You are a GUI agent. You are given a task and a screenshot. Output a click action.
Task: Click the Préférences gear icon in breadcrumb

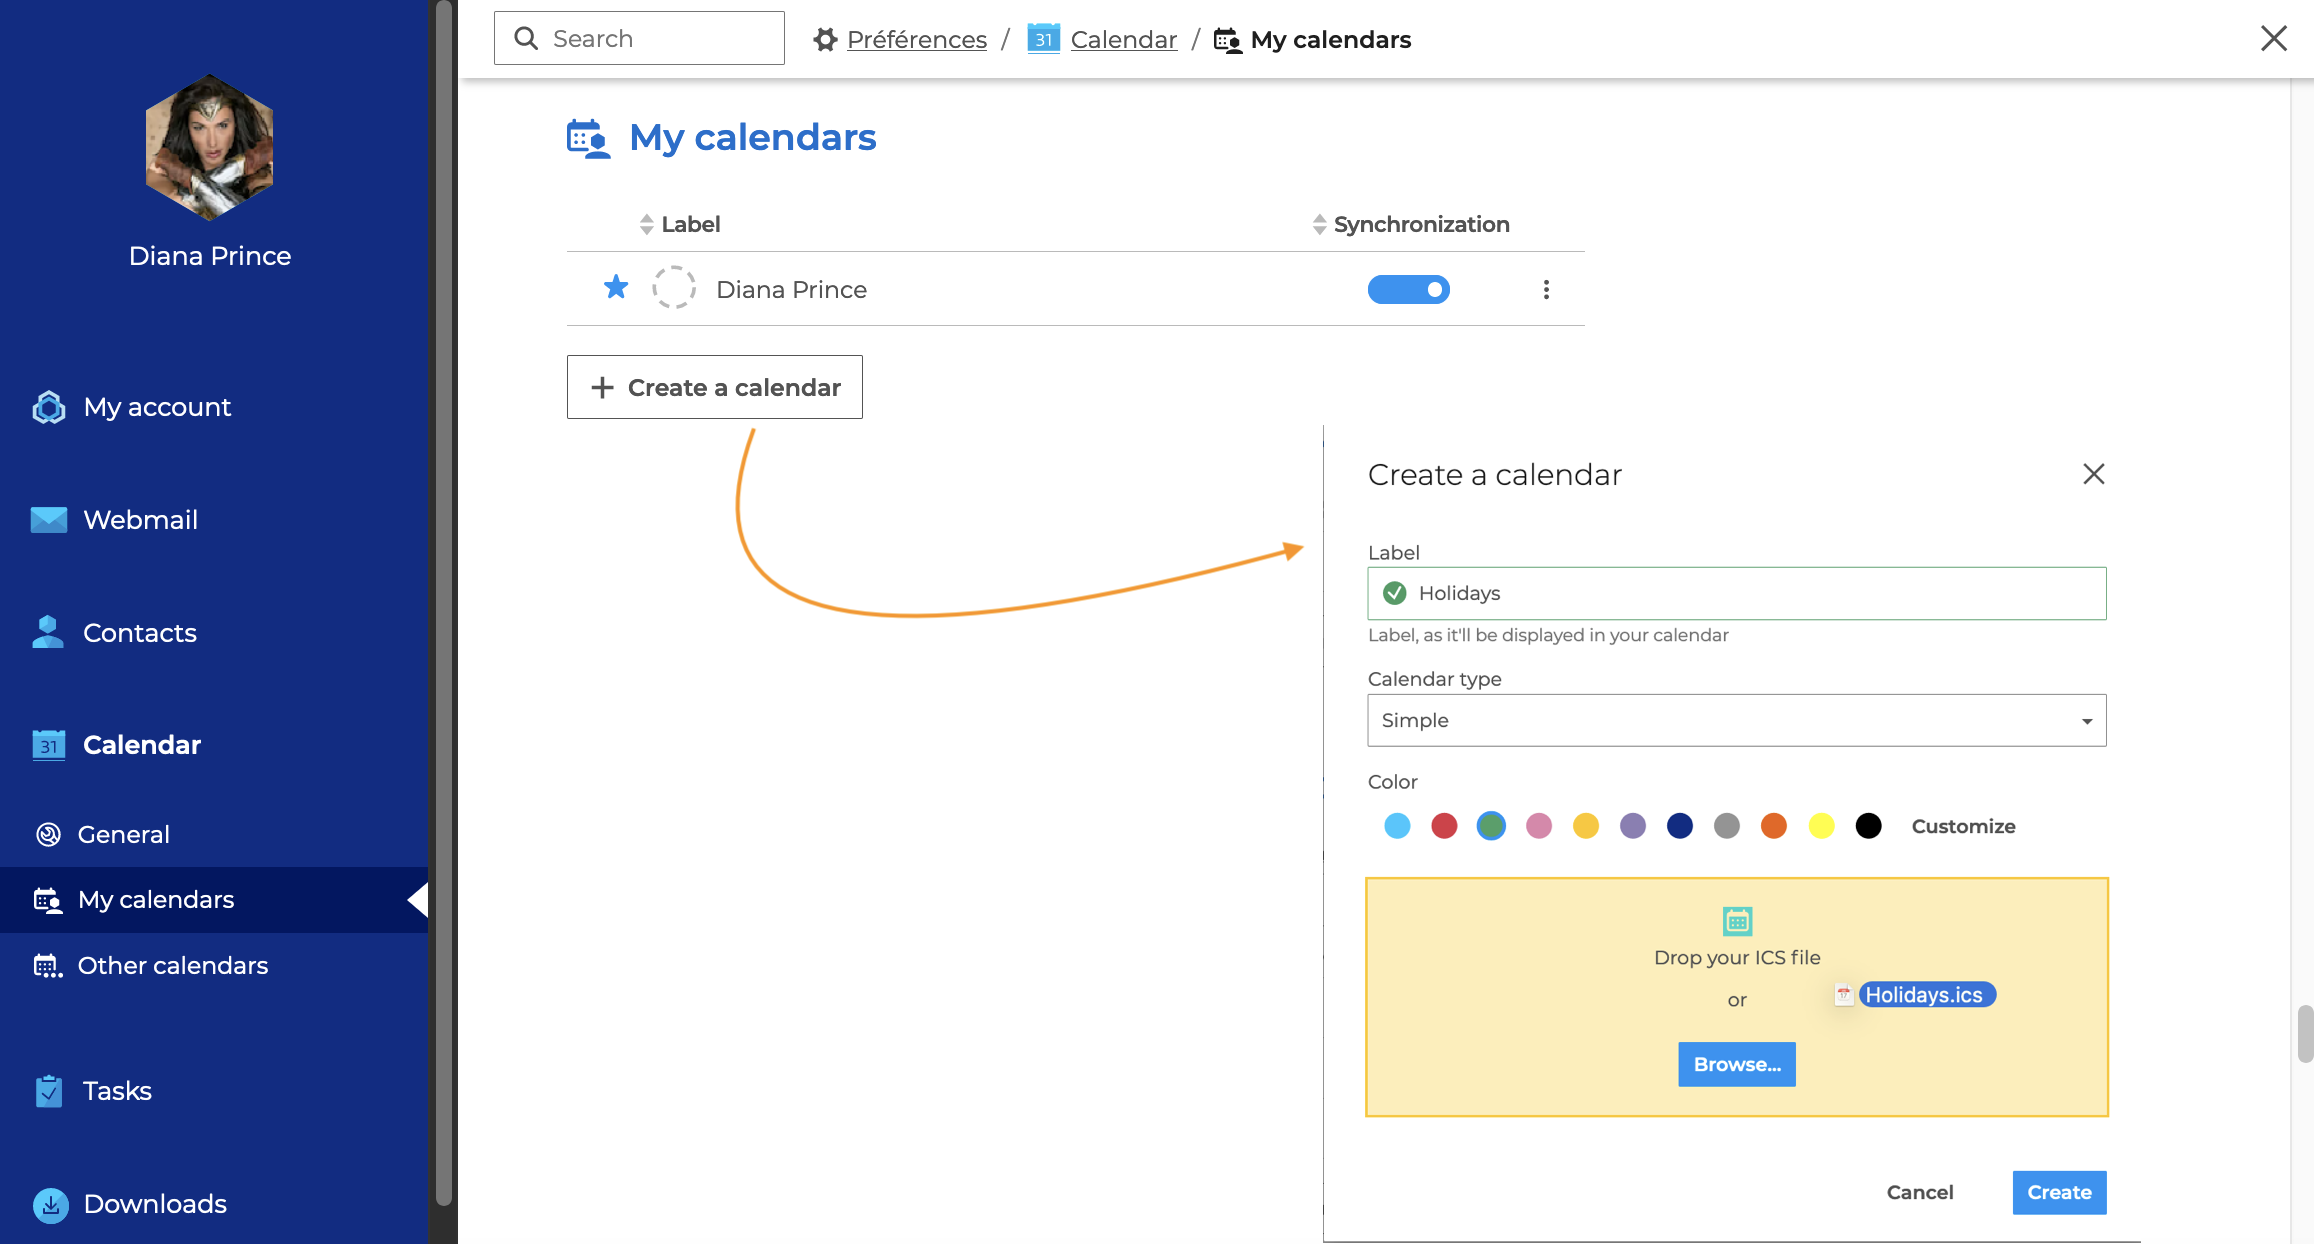[825, 39]
